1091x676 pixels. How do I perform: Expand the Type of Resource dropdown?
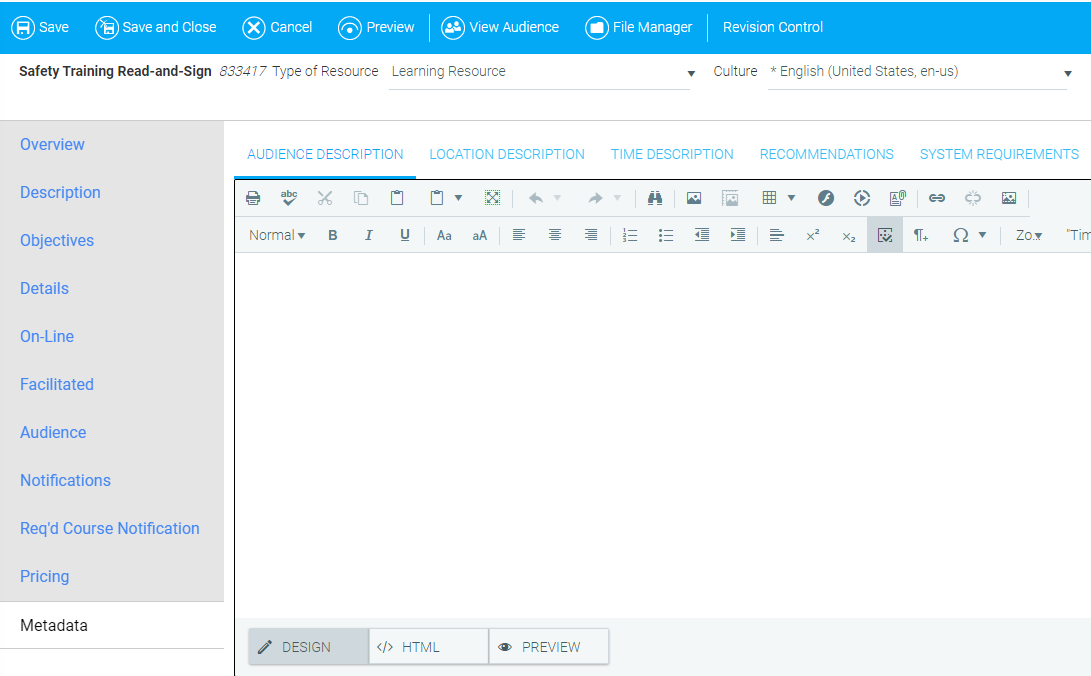pos(690,73)
